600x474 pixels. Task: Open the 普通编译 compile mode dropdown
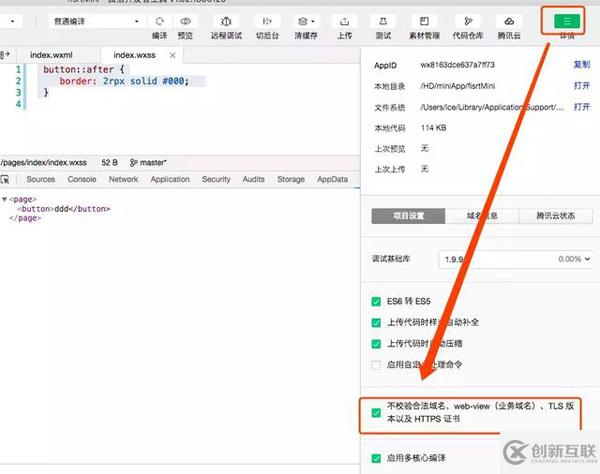click(x=96, y=21)
